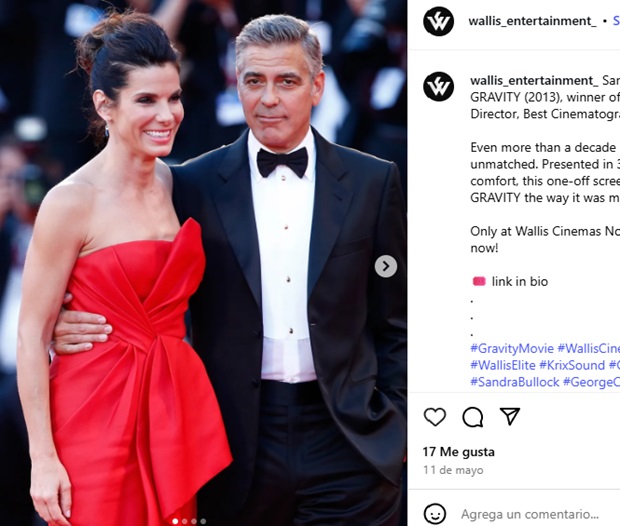Focus the Agrega un comentario field
This screenshot has width=620, height=526.
[530, 514]
